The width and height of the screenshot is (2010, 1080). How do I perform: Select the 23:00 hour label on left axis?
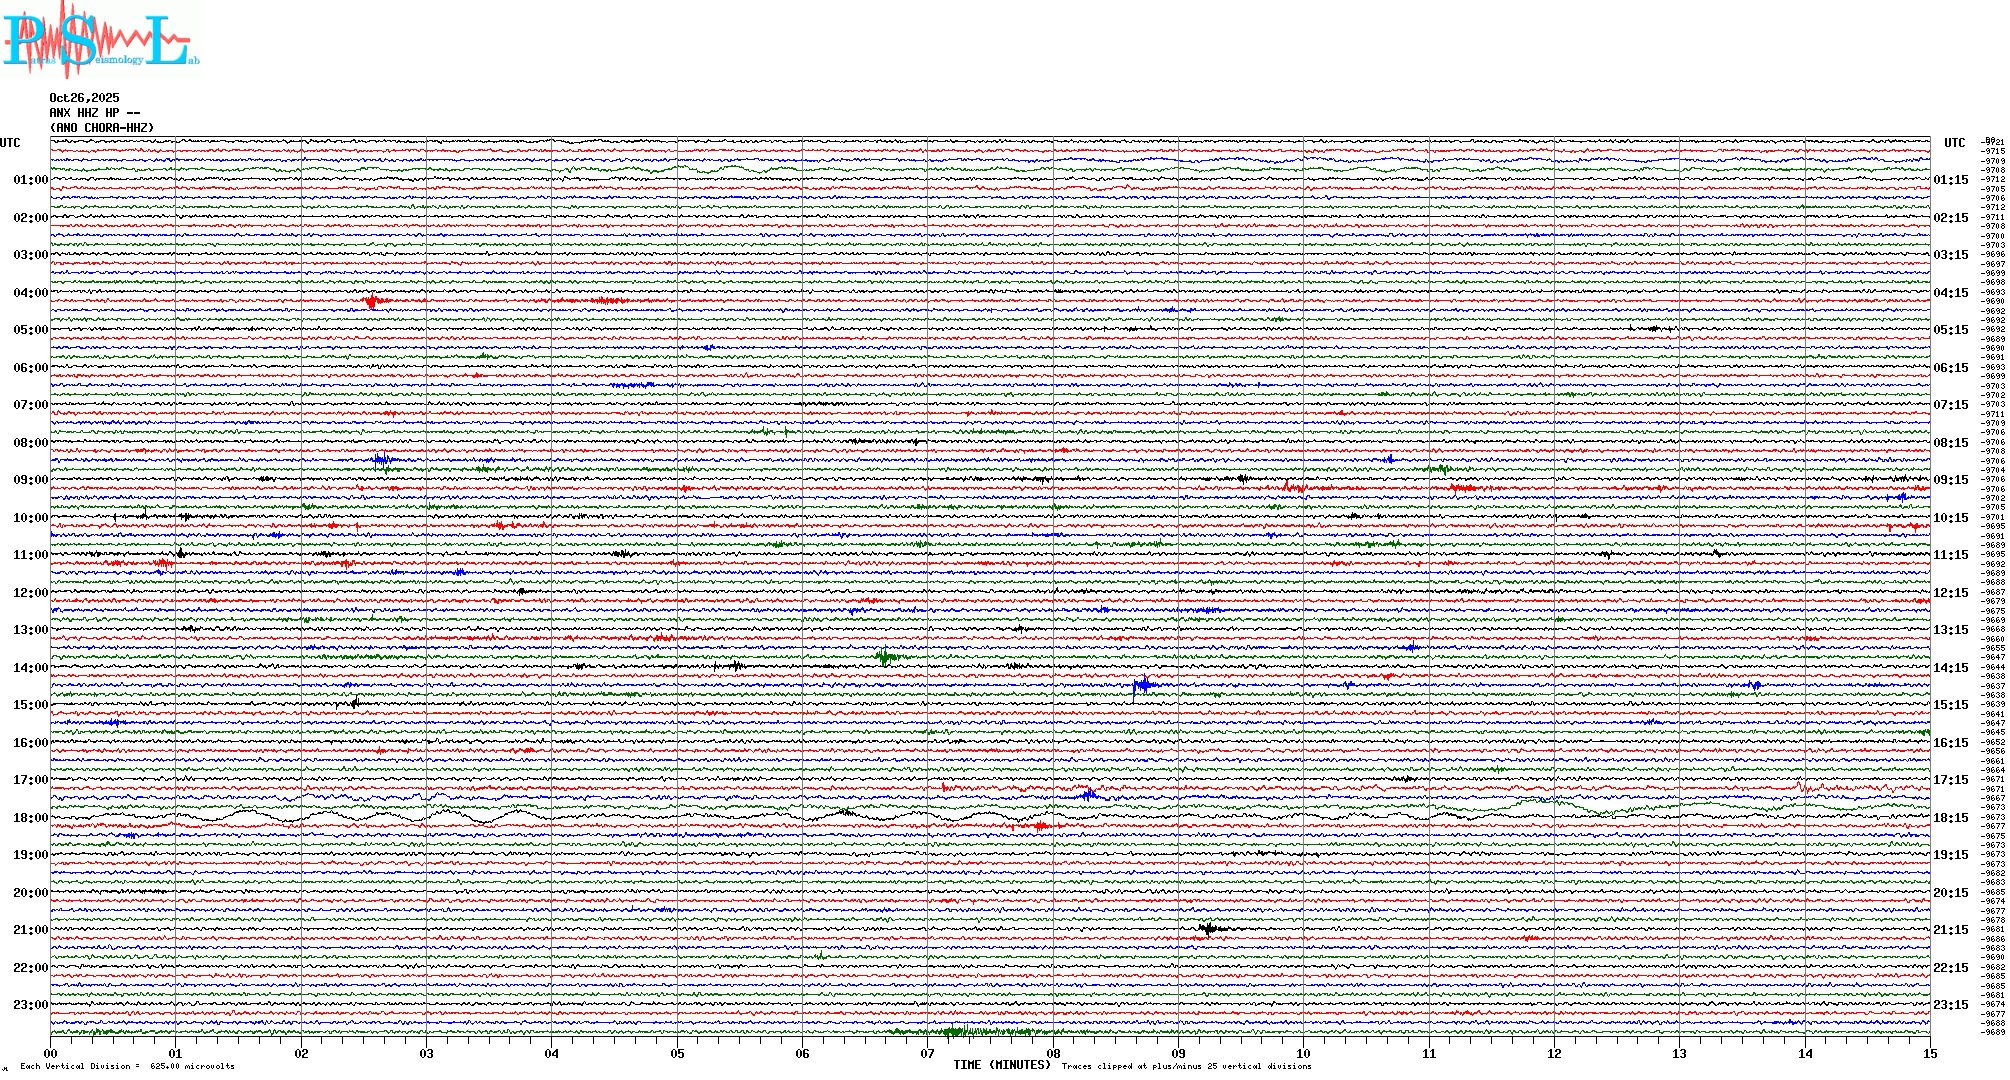pos(30,1005)
